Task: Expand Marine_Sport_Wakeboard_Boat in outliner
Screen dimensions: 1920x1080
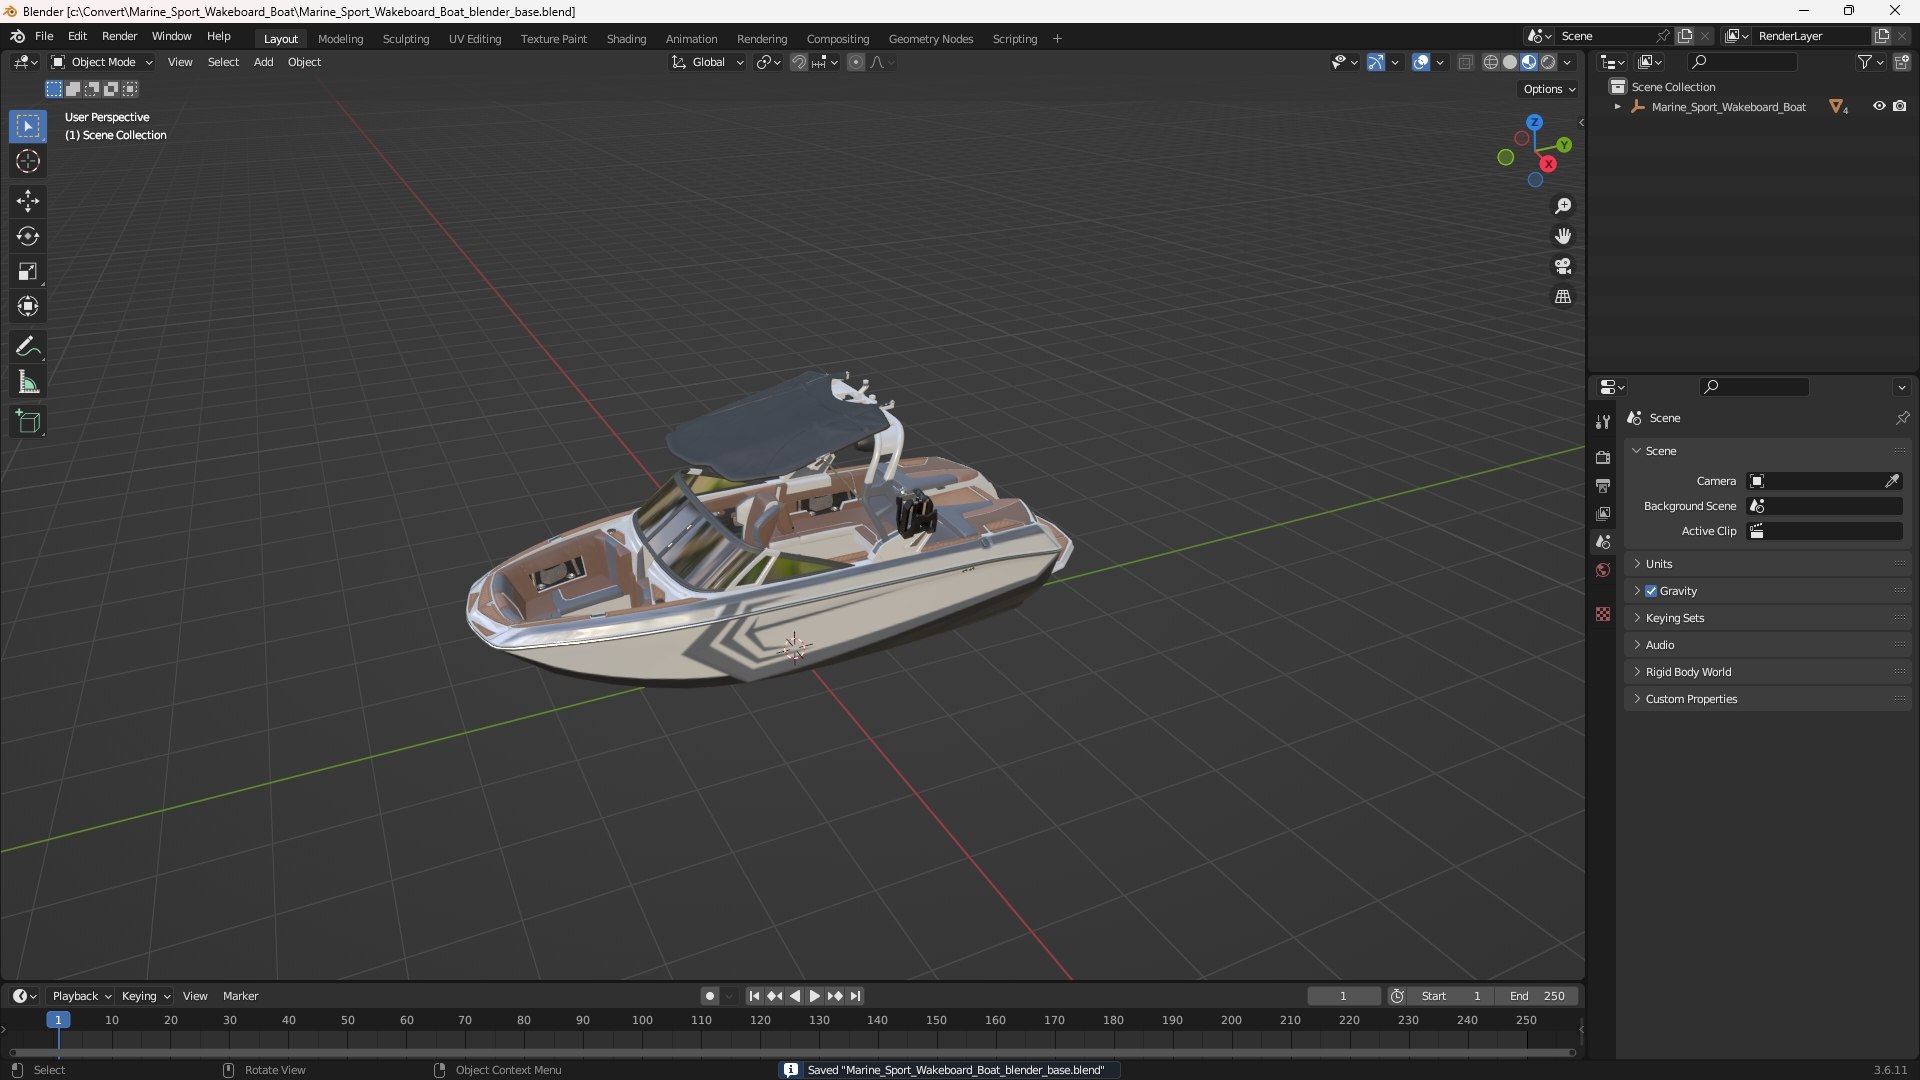Action: [x=1618, y=107]
